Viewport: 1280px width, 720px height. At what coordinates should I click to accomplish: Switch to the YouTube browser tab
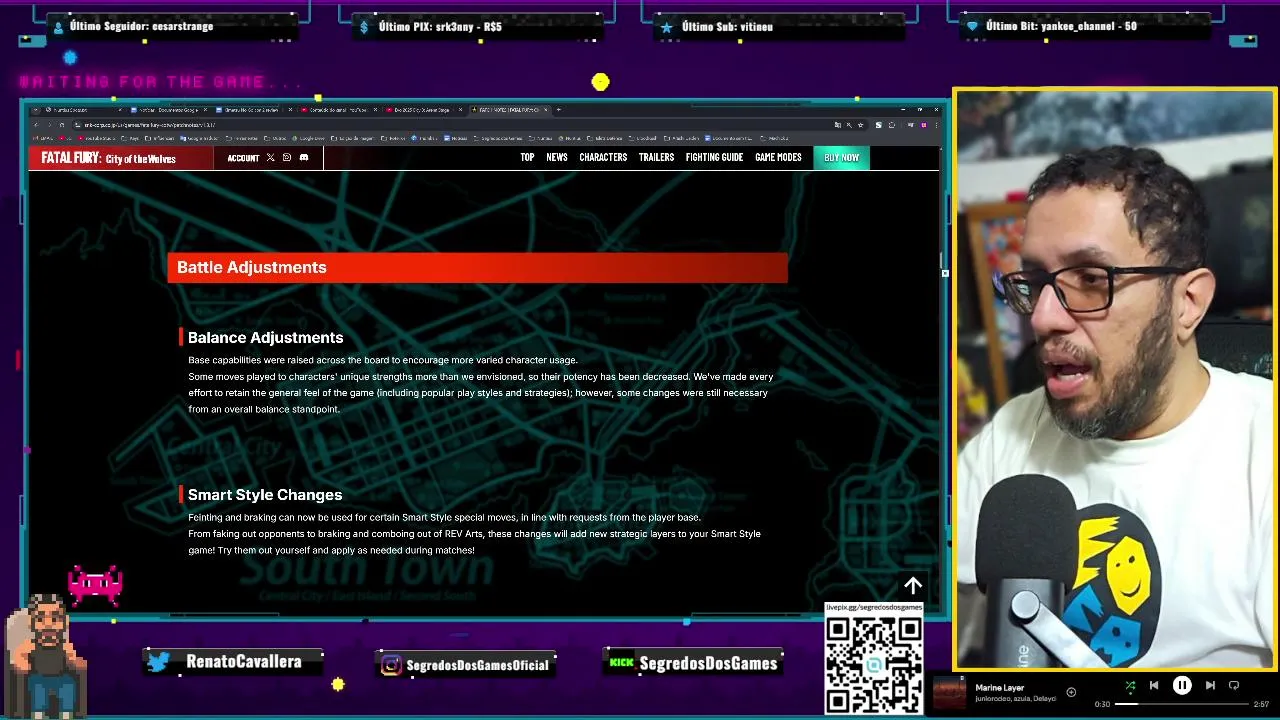tap(340, 110)
